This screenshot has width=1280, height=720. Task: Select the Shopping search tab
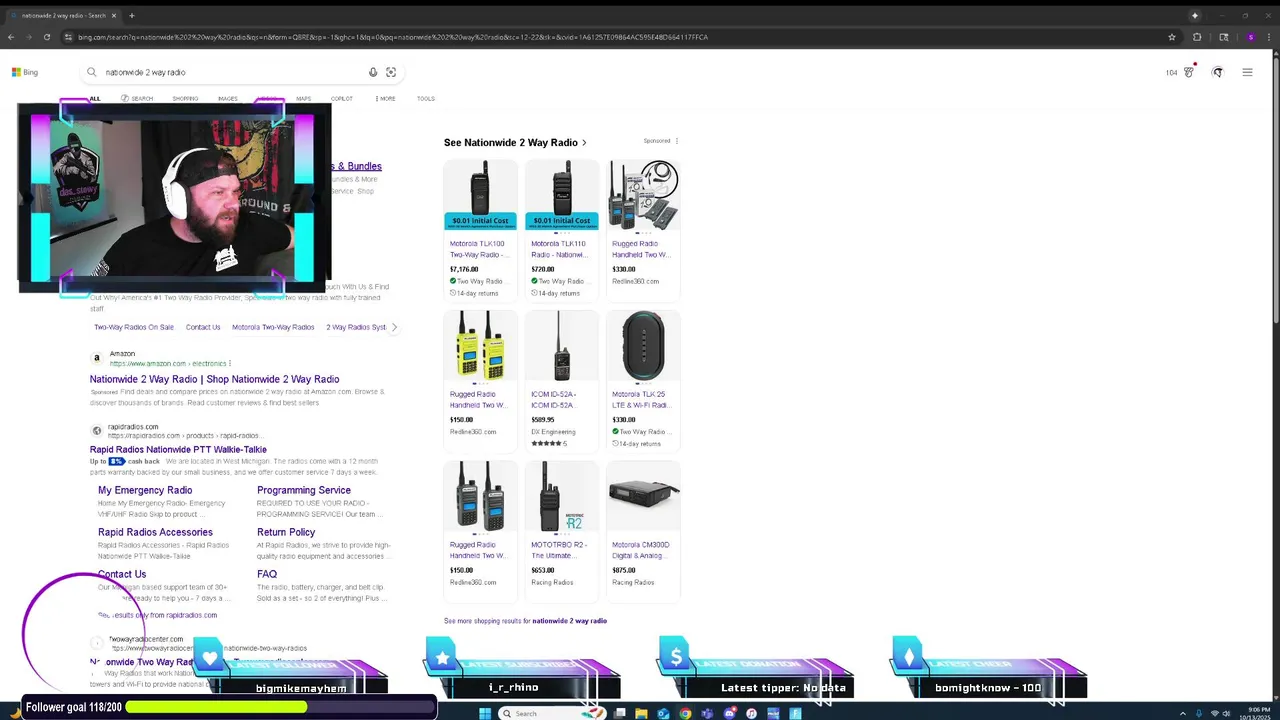tap(185, 99)
